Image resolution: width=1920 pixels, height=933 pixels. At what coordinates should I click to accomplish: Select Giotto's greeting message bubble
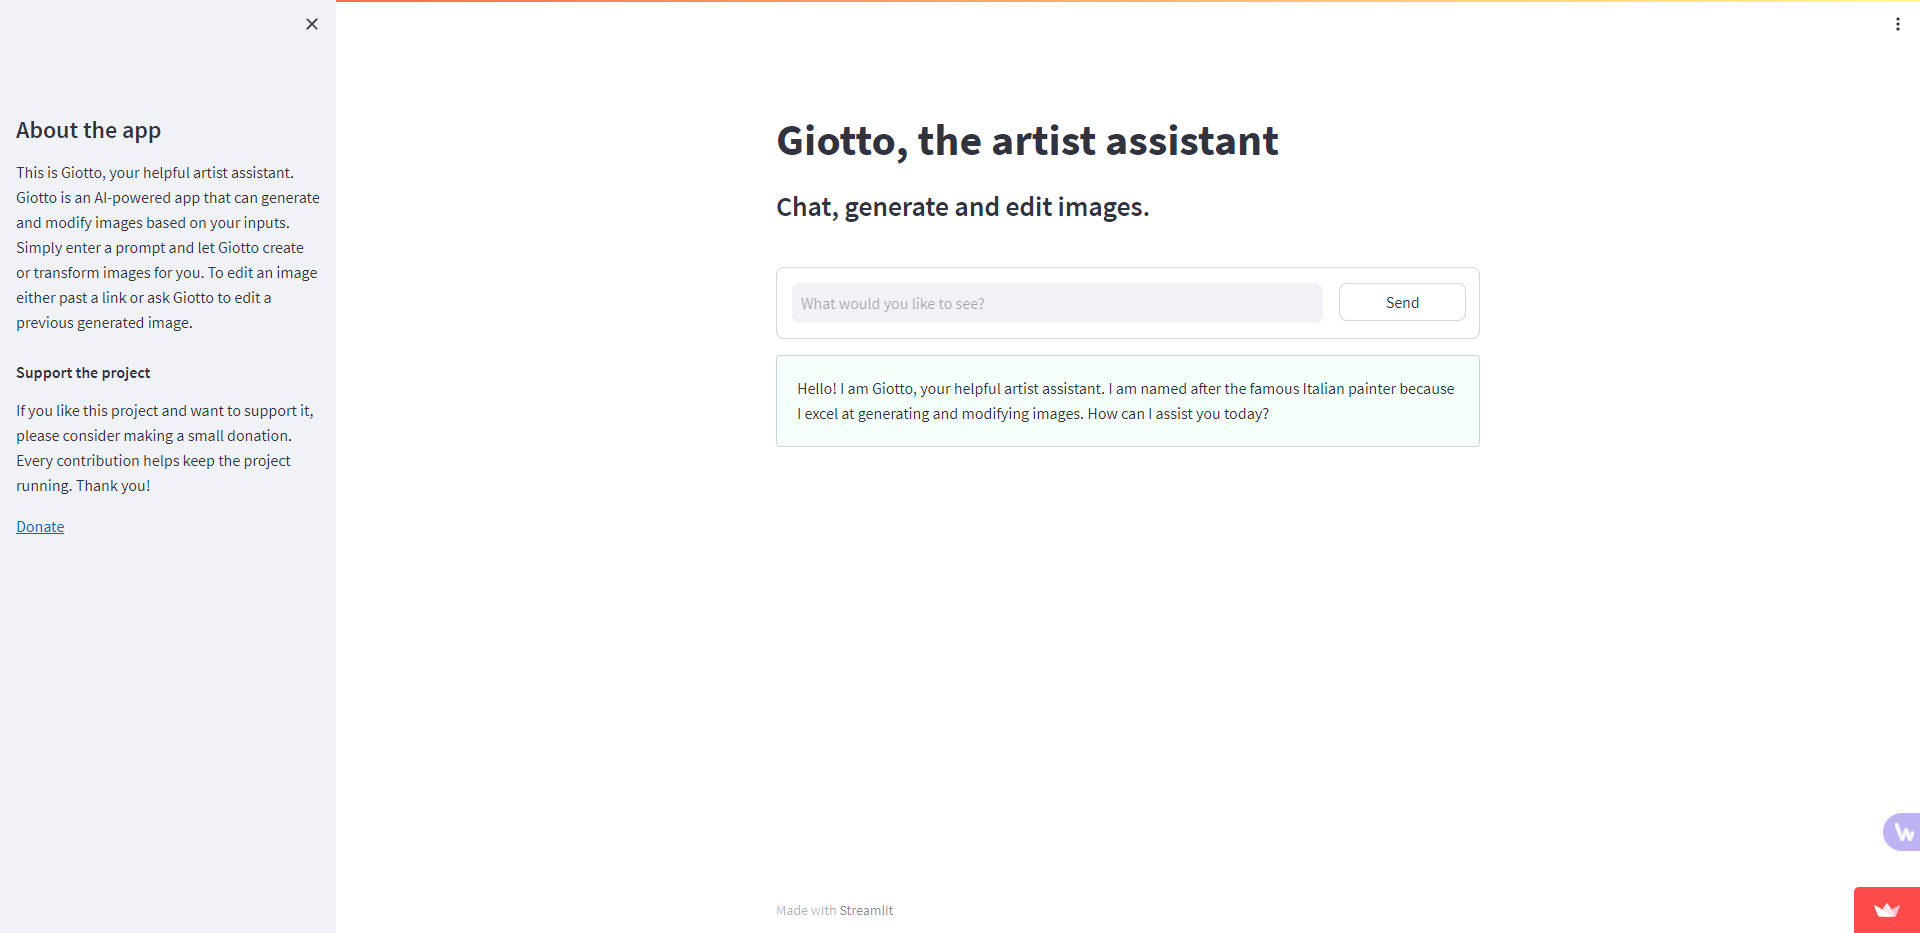1127,400
